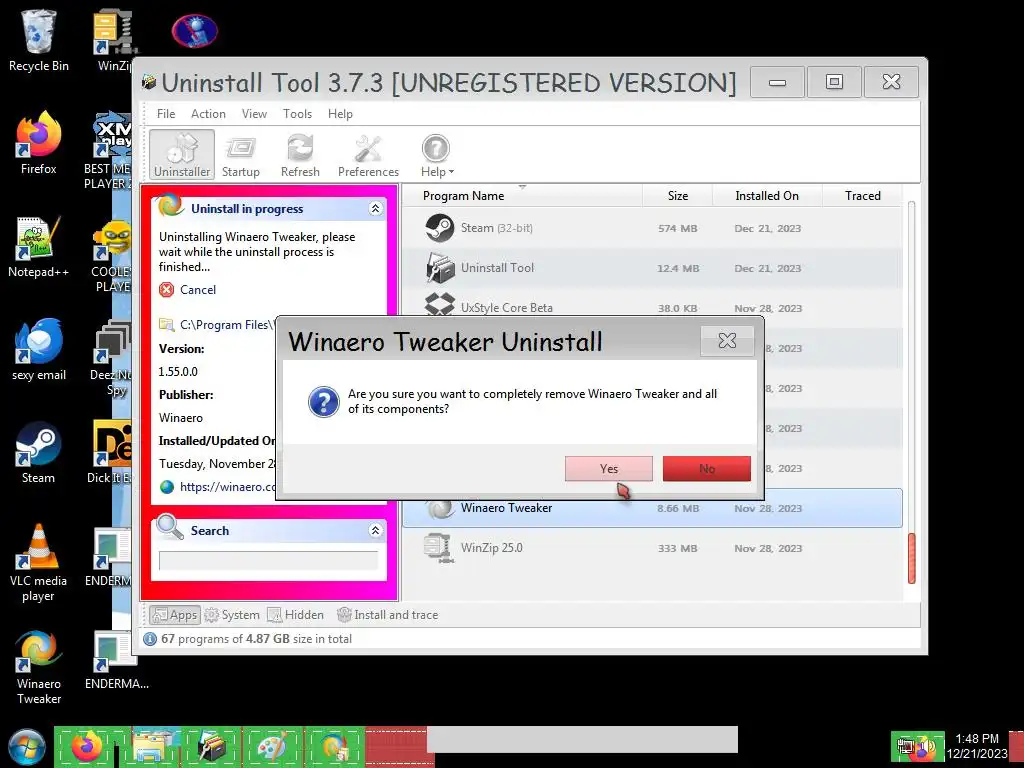
Task: Click the red Cancel icon
Action: tap(167, 289)
